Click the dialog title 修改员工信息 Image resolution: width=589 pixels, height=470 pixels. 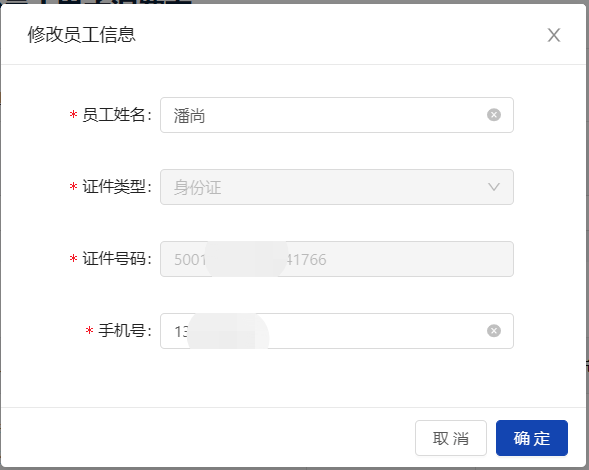tap(82, 35)
